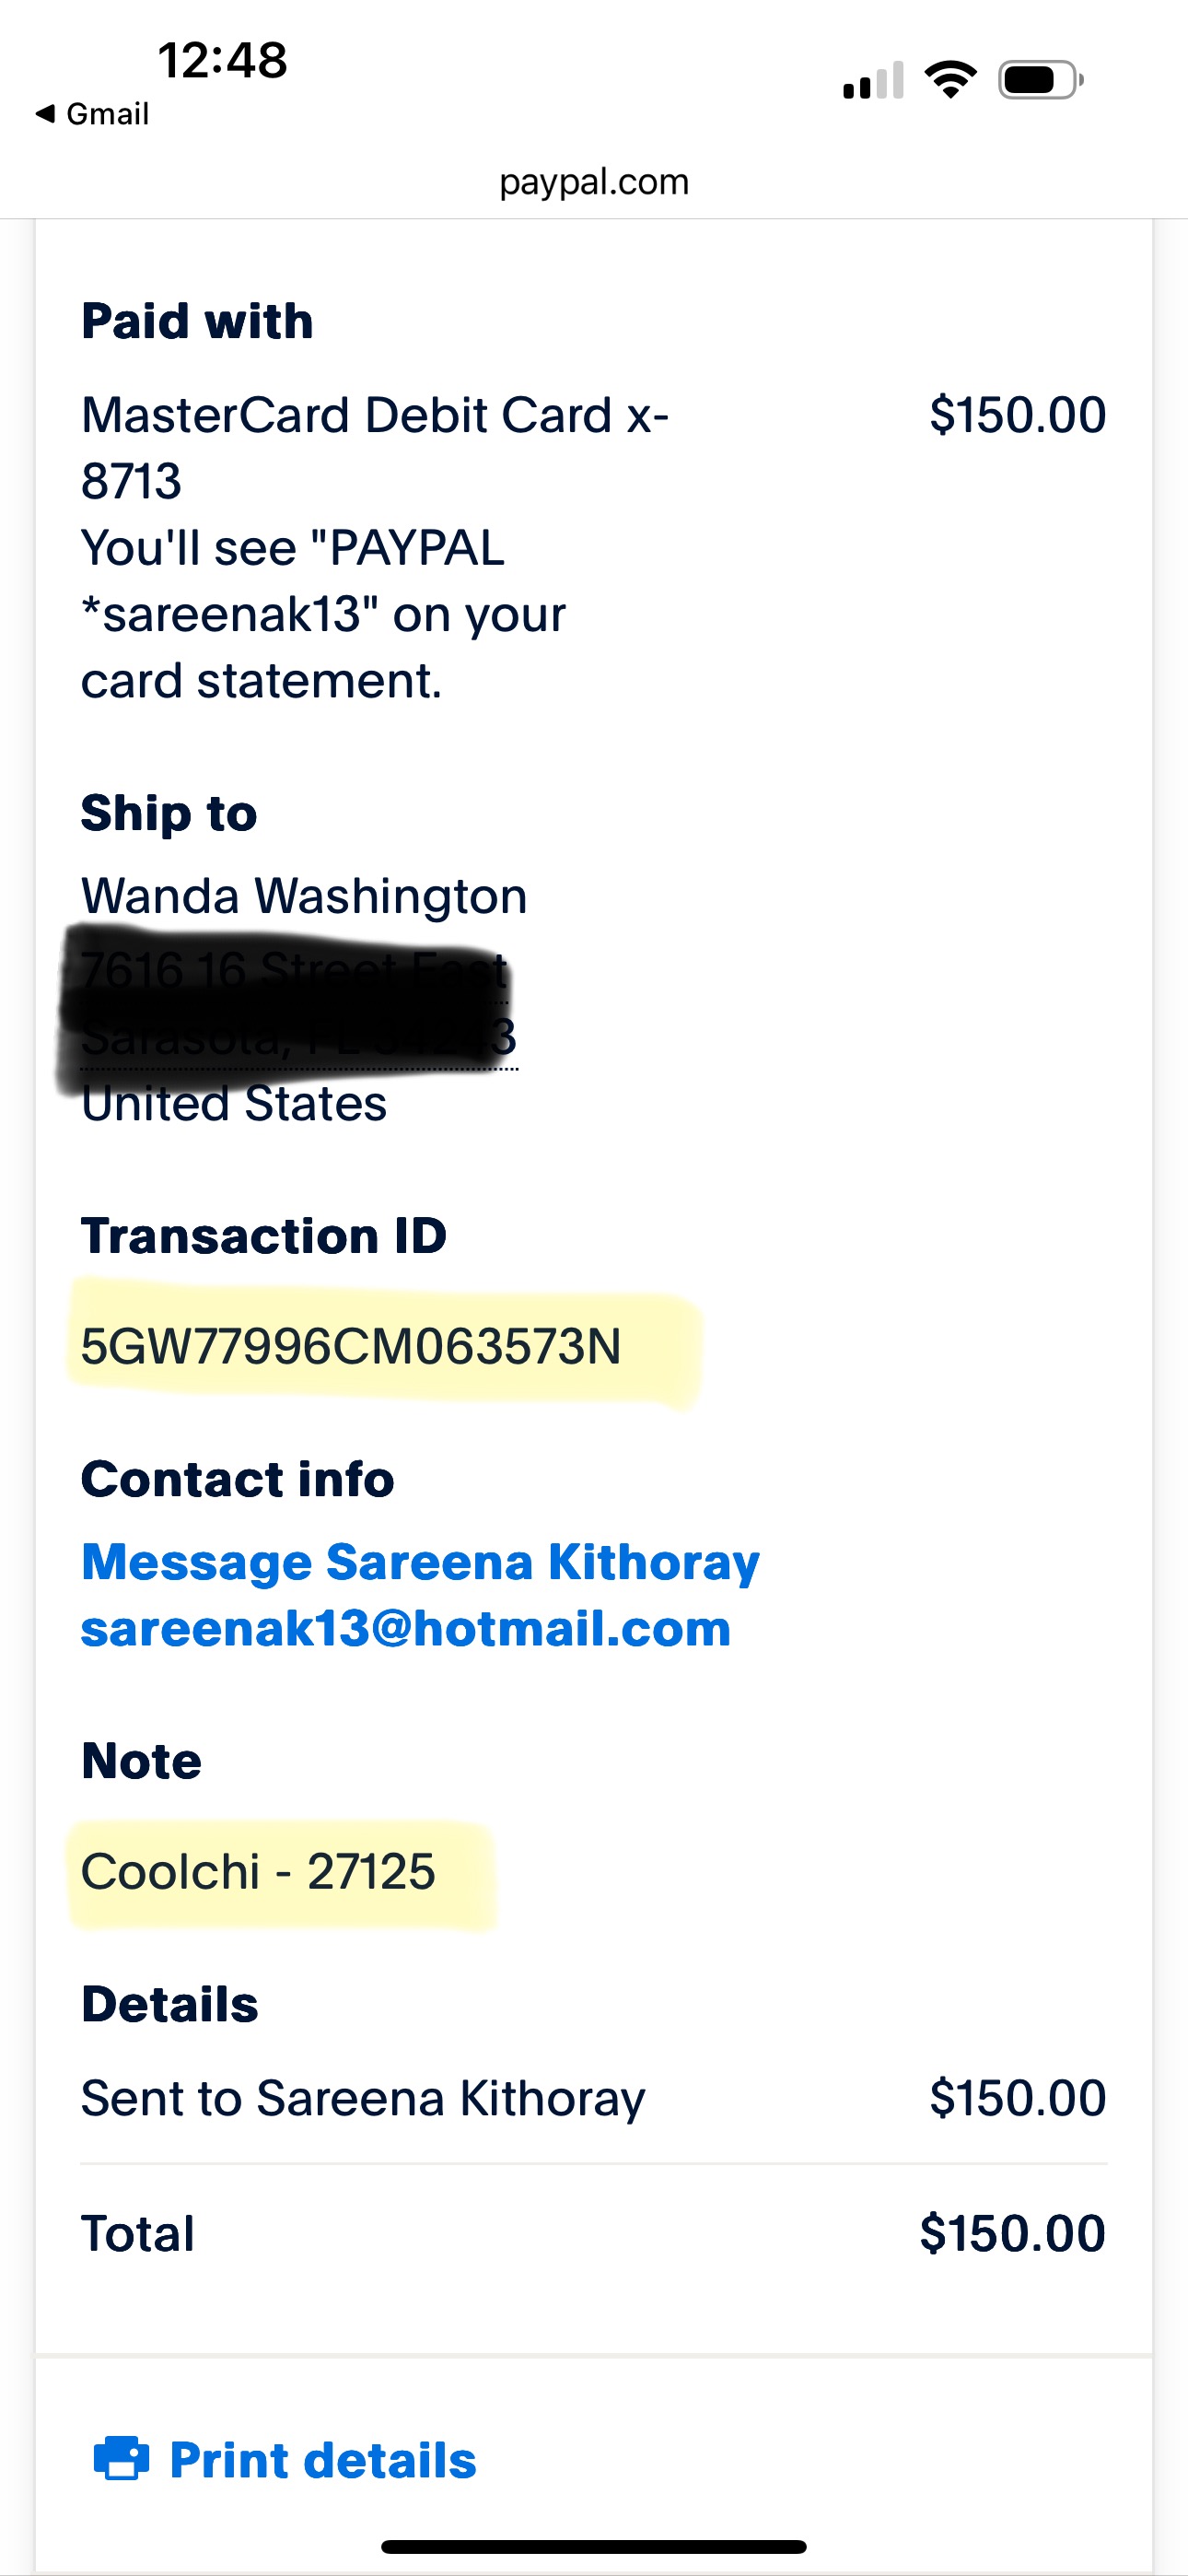
Task: Tap the Wi-Fi status icon
Action: tap(950, 79)
